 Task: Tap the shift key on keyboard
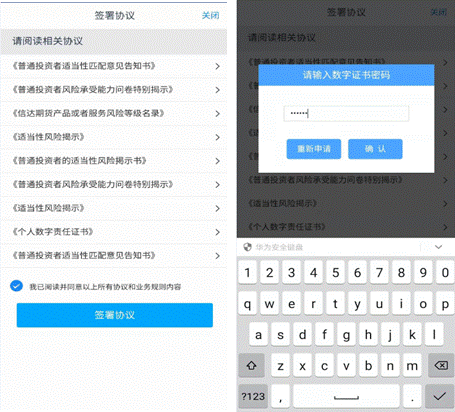pos(252,366)
